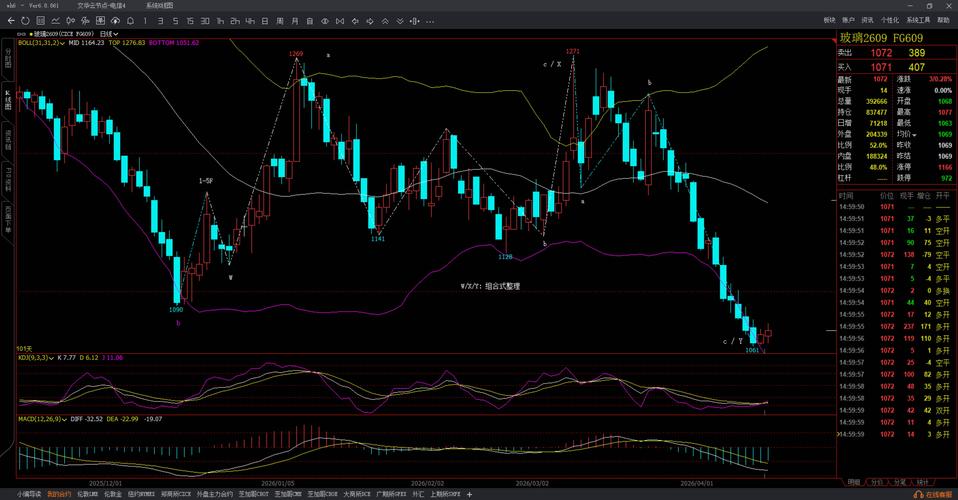Click the 卖出 price 1072
Screen dimensions: 958x500
[x=881, y=53]
